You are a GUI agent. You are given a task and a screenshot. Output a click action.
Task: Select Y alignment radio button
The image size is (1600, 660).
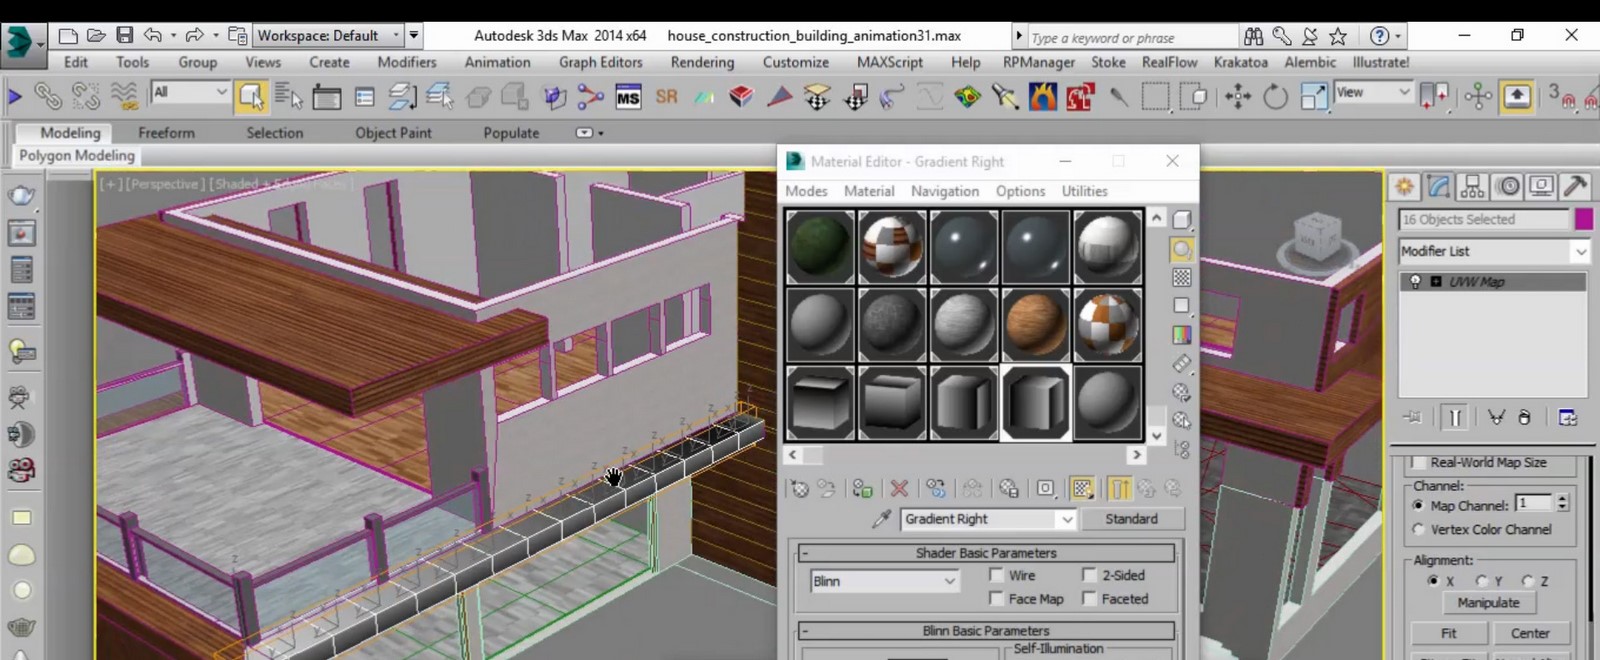tap(1482, 580)
